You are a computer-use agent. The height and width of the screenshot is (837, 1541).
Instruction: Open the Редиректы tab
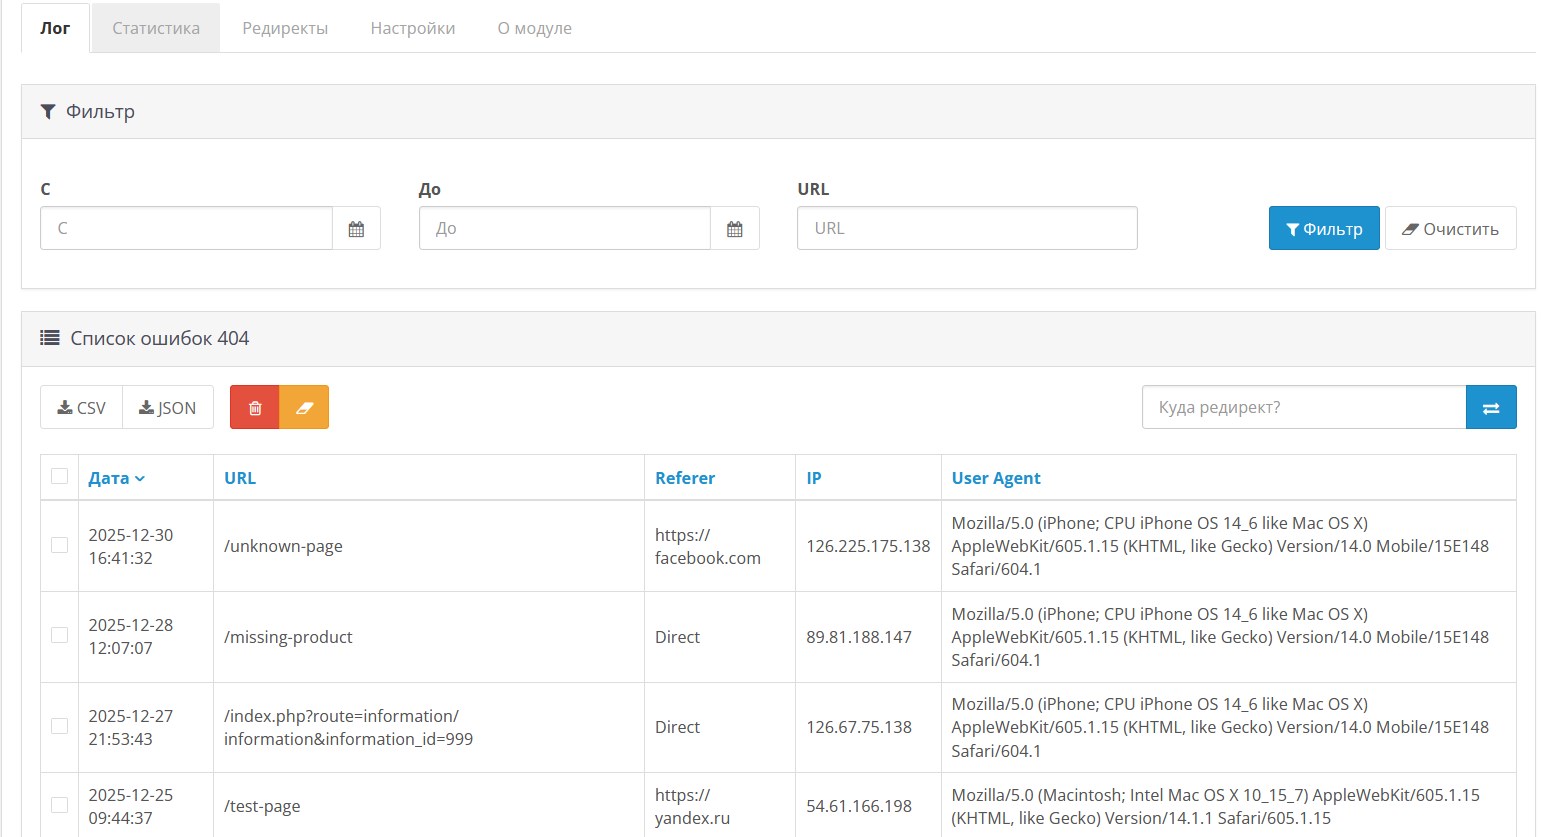[285, 28]
